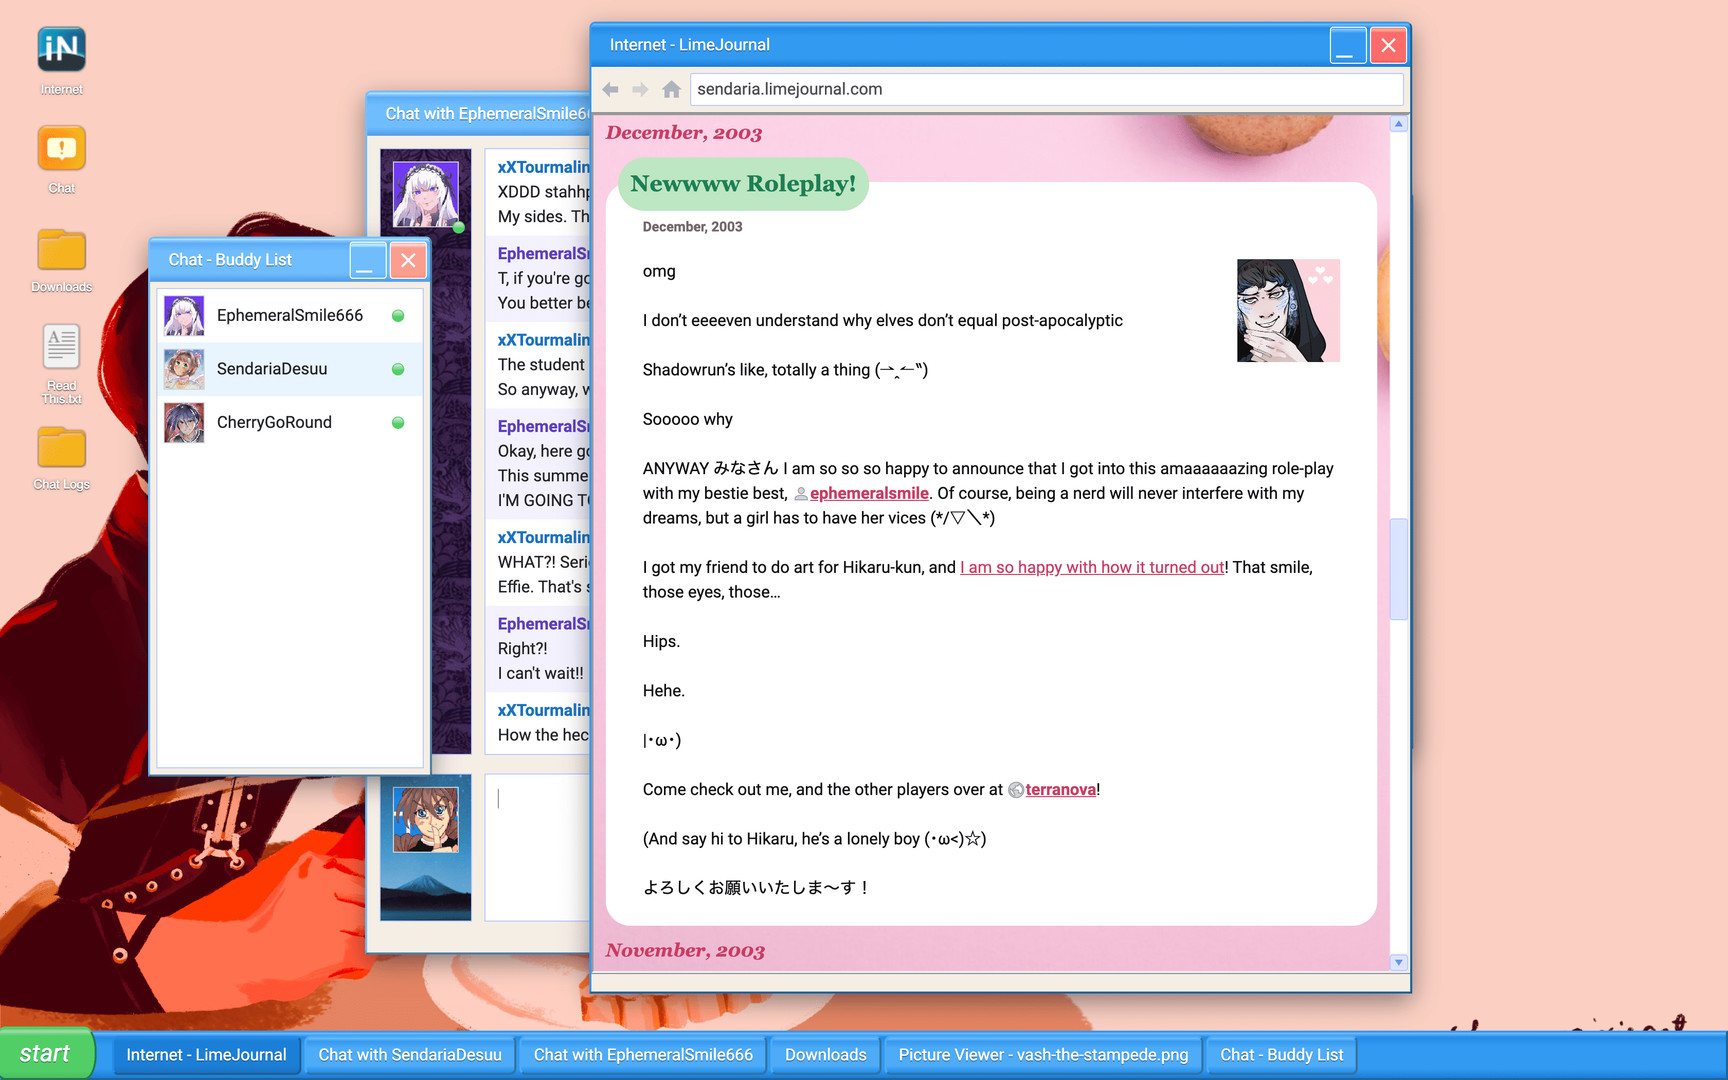Bring Chat with SendariaDesuu forward from taskbar

409,1054
